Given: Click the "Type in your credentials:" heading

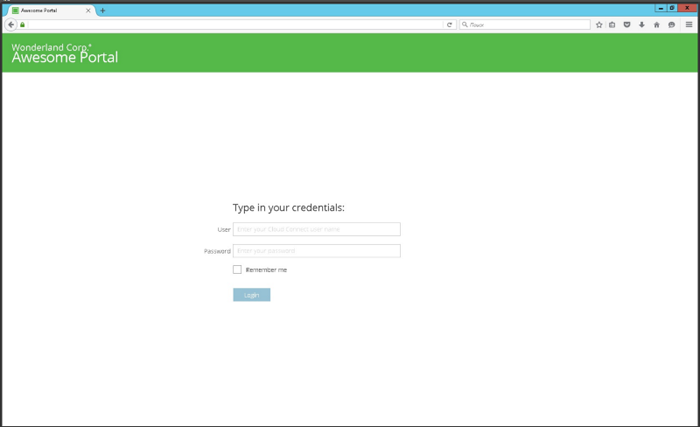Looking at the screenshot, I should coord(288,208).
